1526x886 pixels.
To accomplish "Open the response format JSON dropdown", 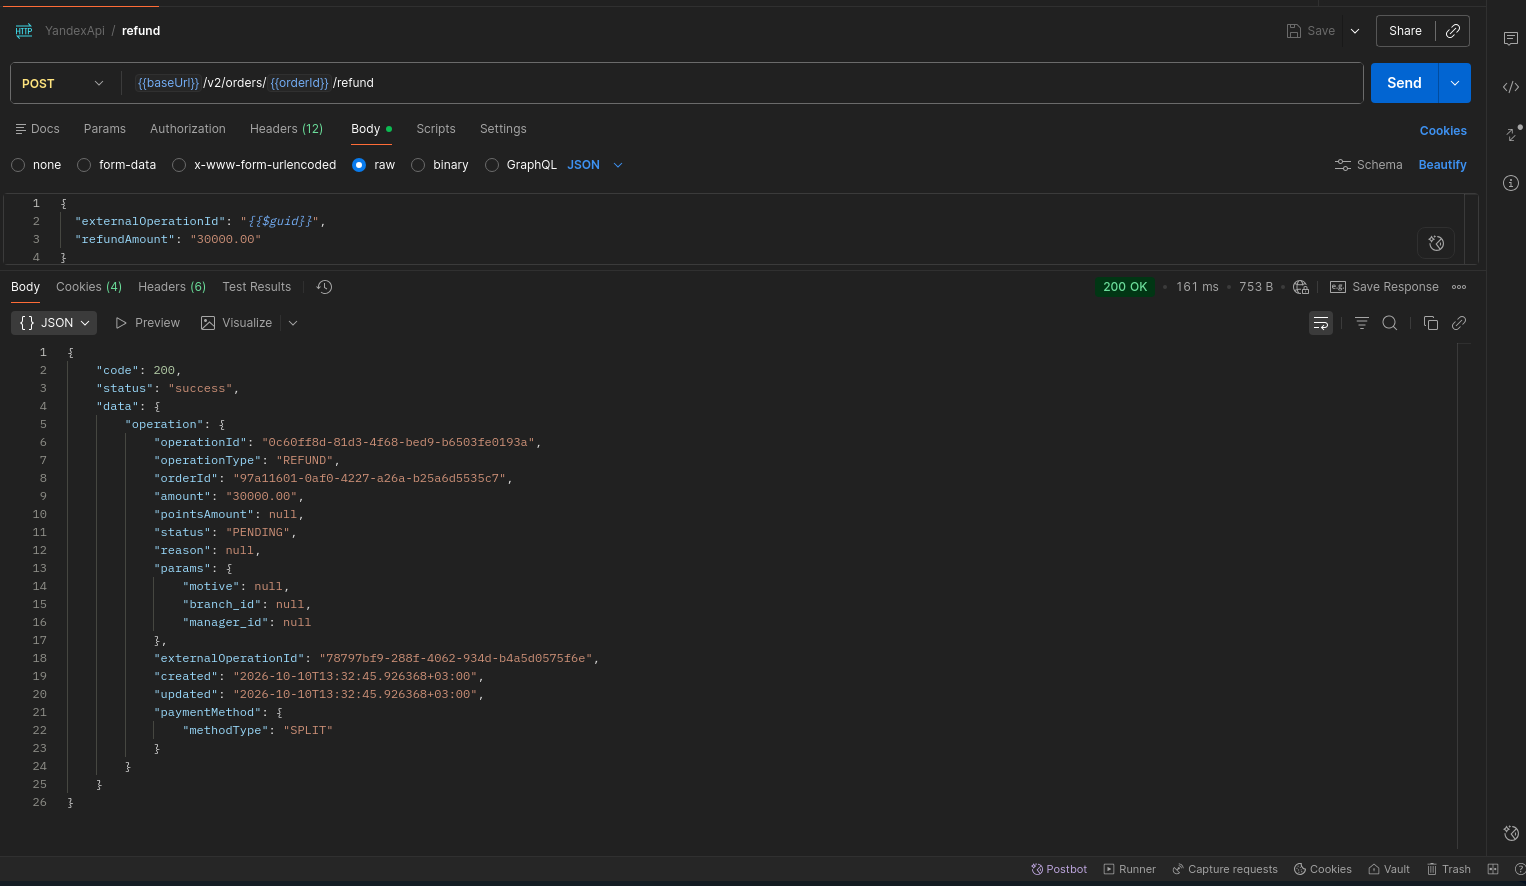I will 54,323.
